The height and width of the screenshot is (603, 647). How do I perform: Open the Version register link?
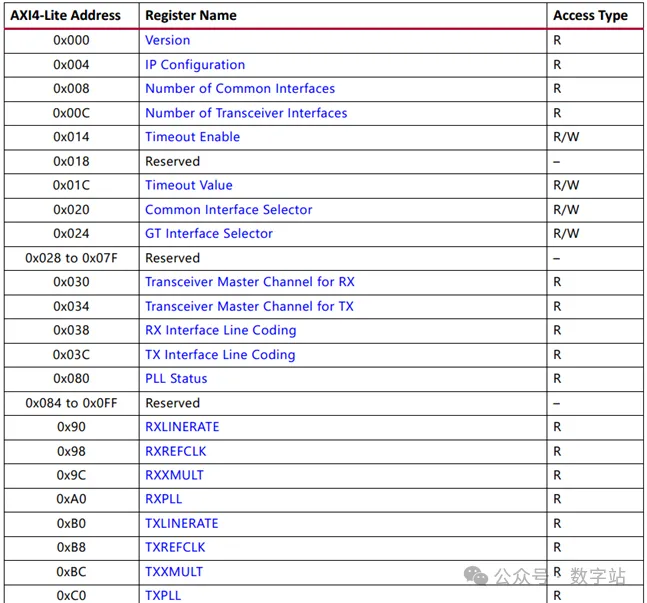[168, 40]
